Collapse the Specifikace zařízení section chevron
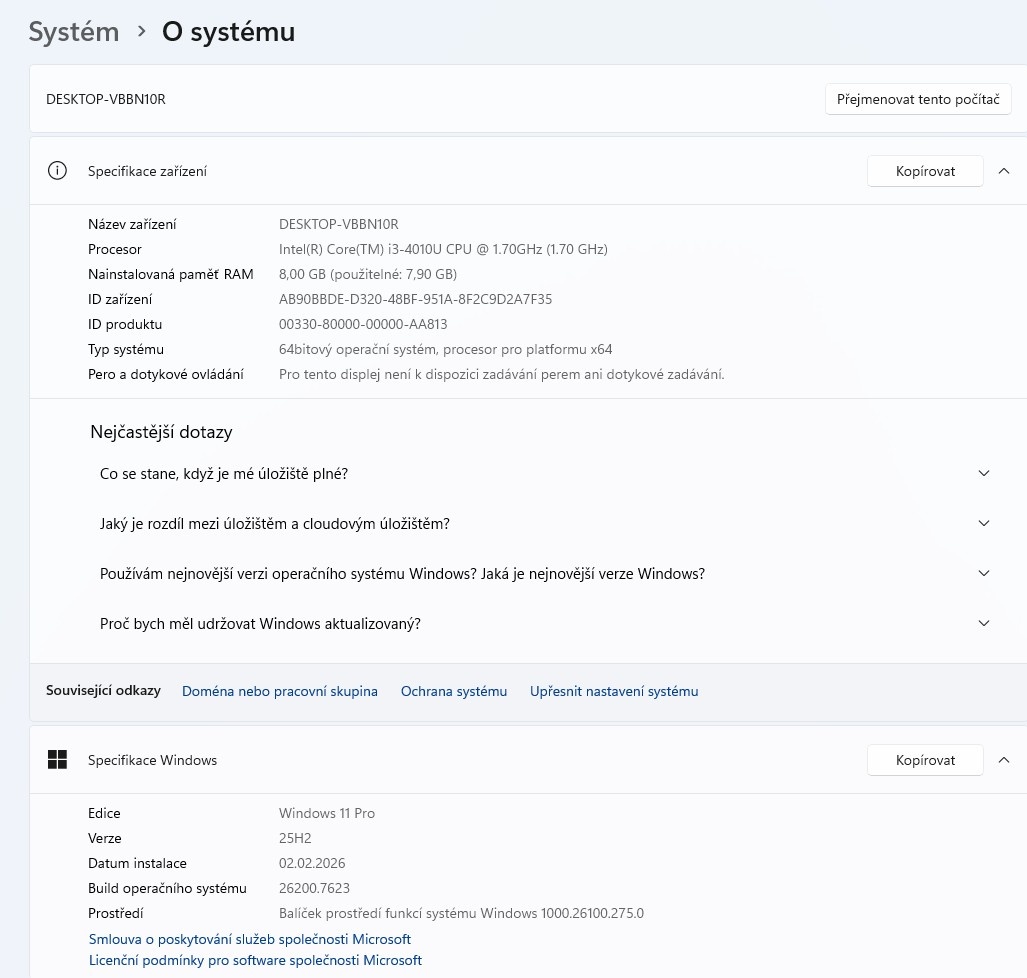This screenshot has height=978, width=1027. click(x=1004, y=171)
